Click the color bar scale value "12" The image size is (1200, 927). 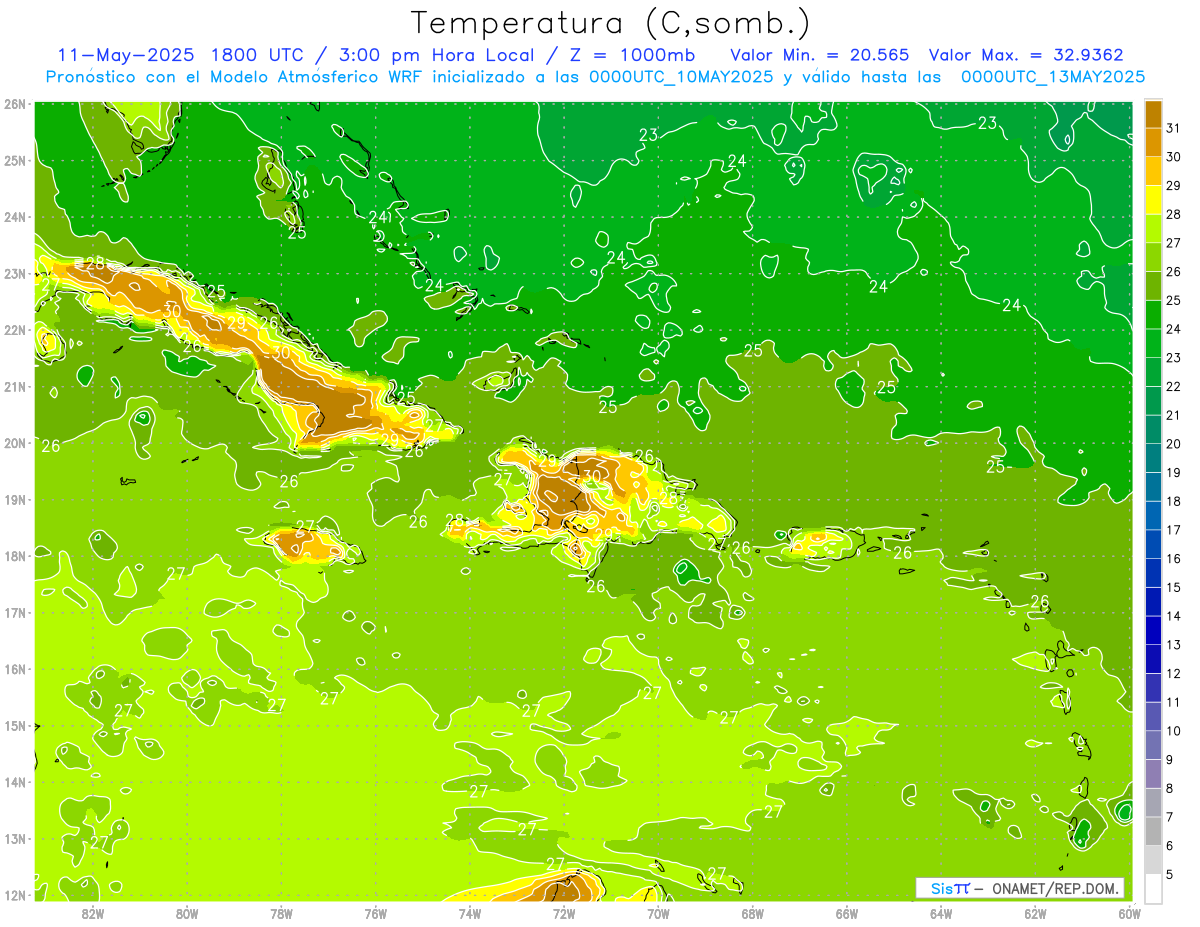[x=1173, y=673]
